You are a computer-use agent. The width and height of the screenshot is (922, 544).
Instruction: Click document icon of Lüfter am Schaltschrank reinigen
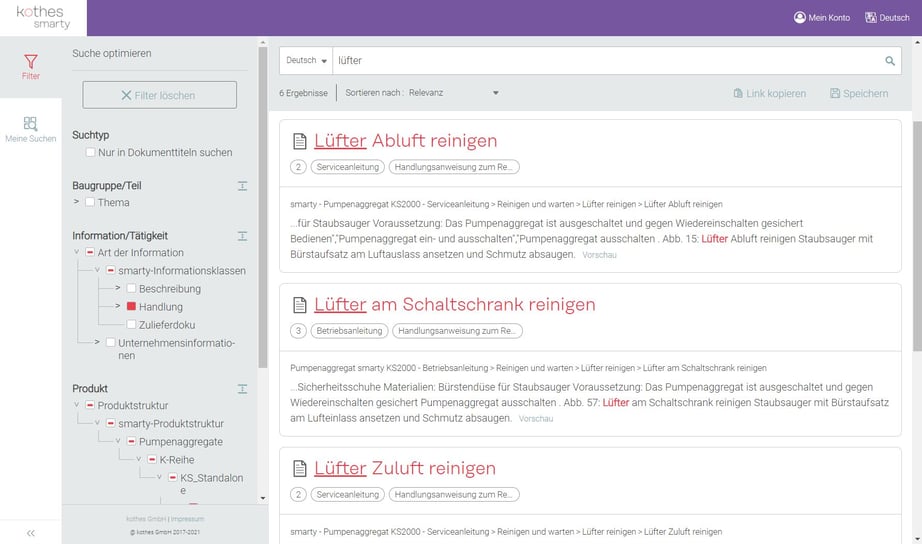(x=300, y=305)
